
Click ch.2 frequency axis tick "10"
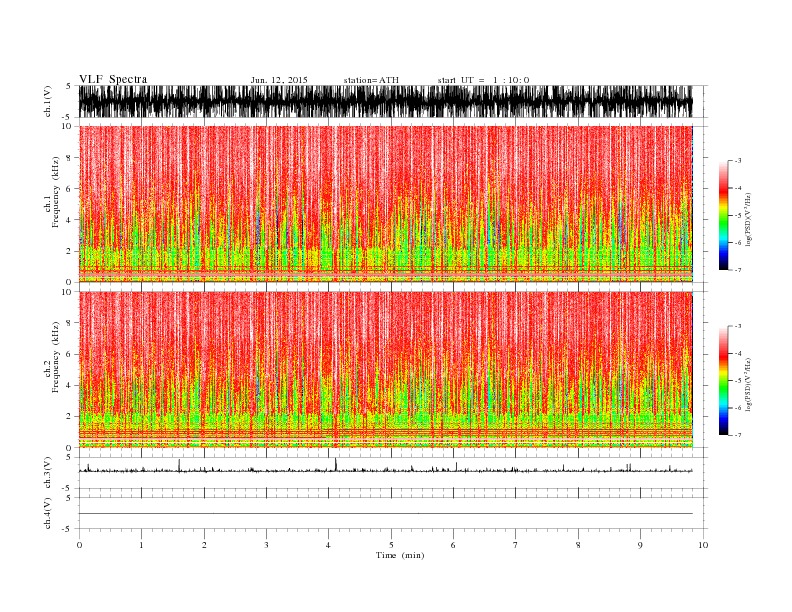67,292
